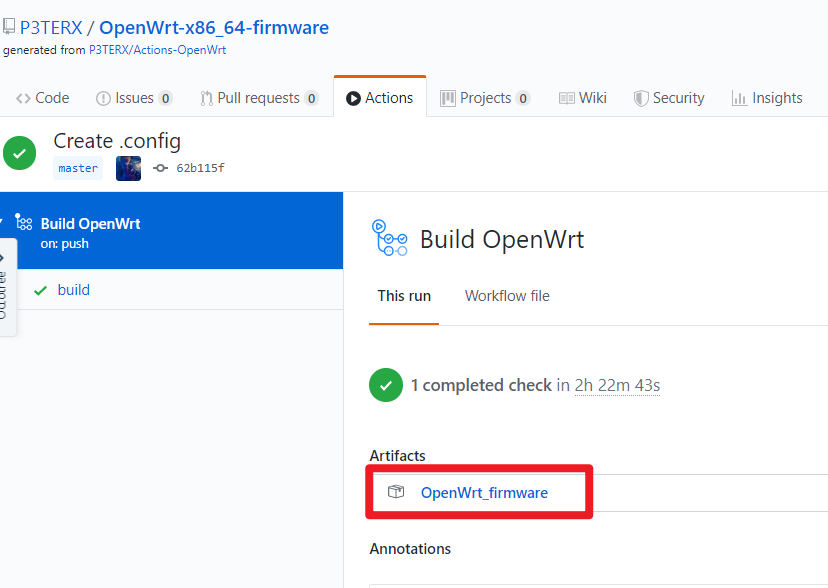Switch to the Issues tab

pyautogui.click(x=134, y=98)
